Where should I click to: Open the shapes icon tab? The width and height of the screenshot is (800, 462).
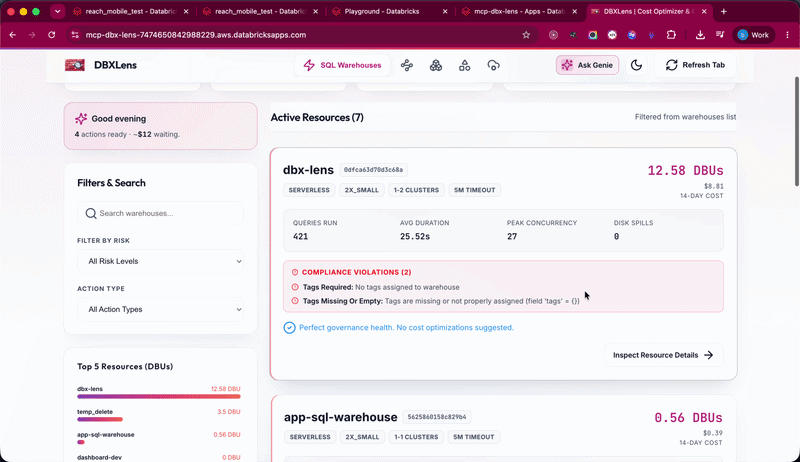(x=464, y=65)
